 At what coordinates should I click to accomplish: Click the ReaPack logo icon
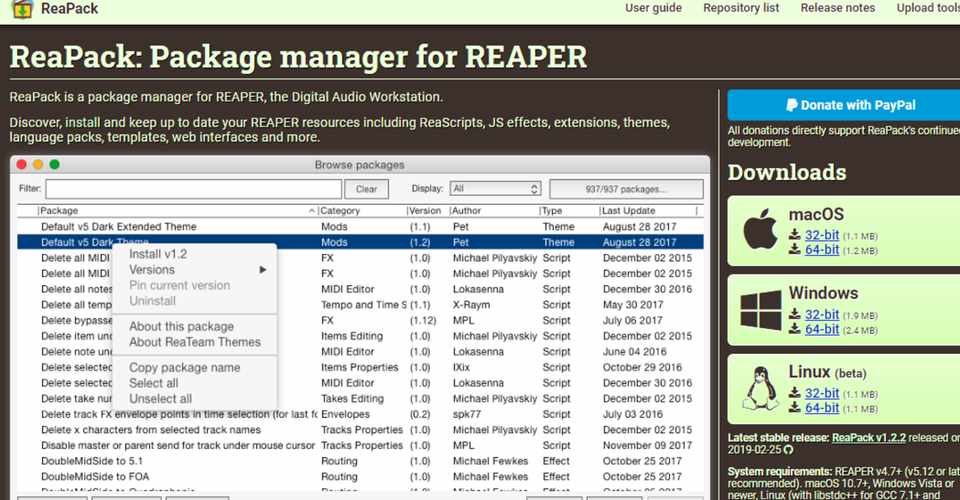pyautogui.click(x=22, y=9)
